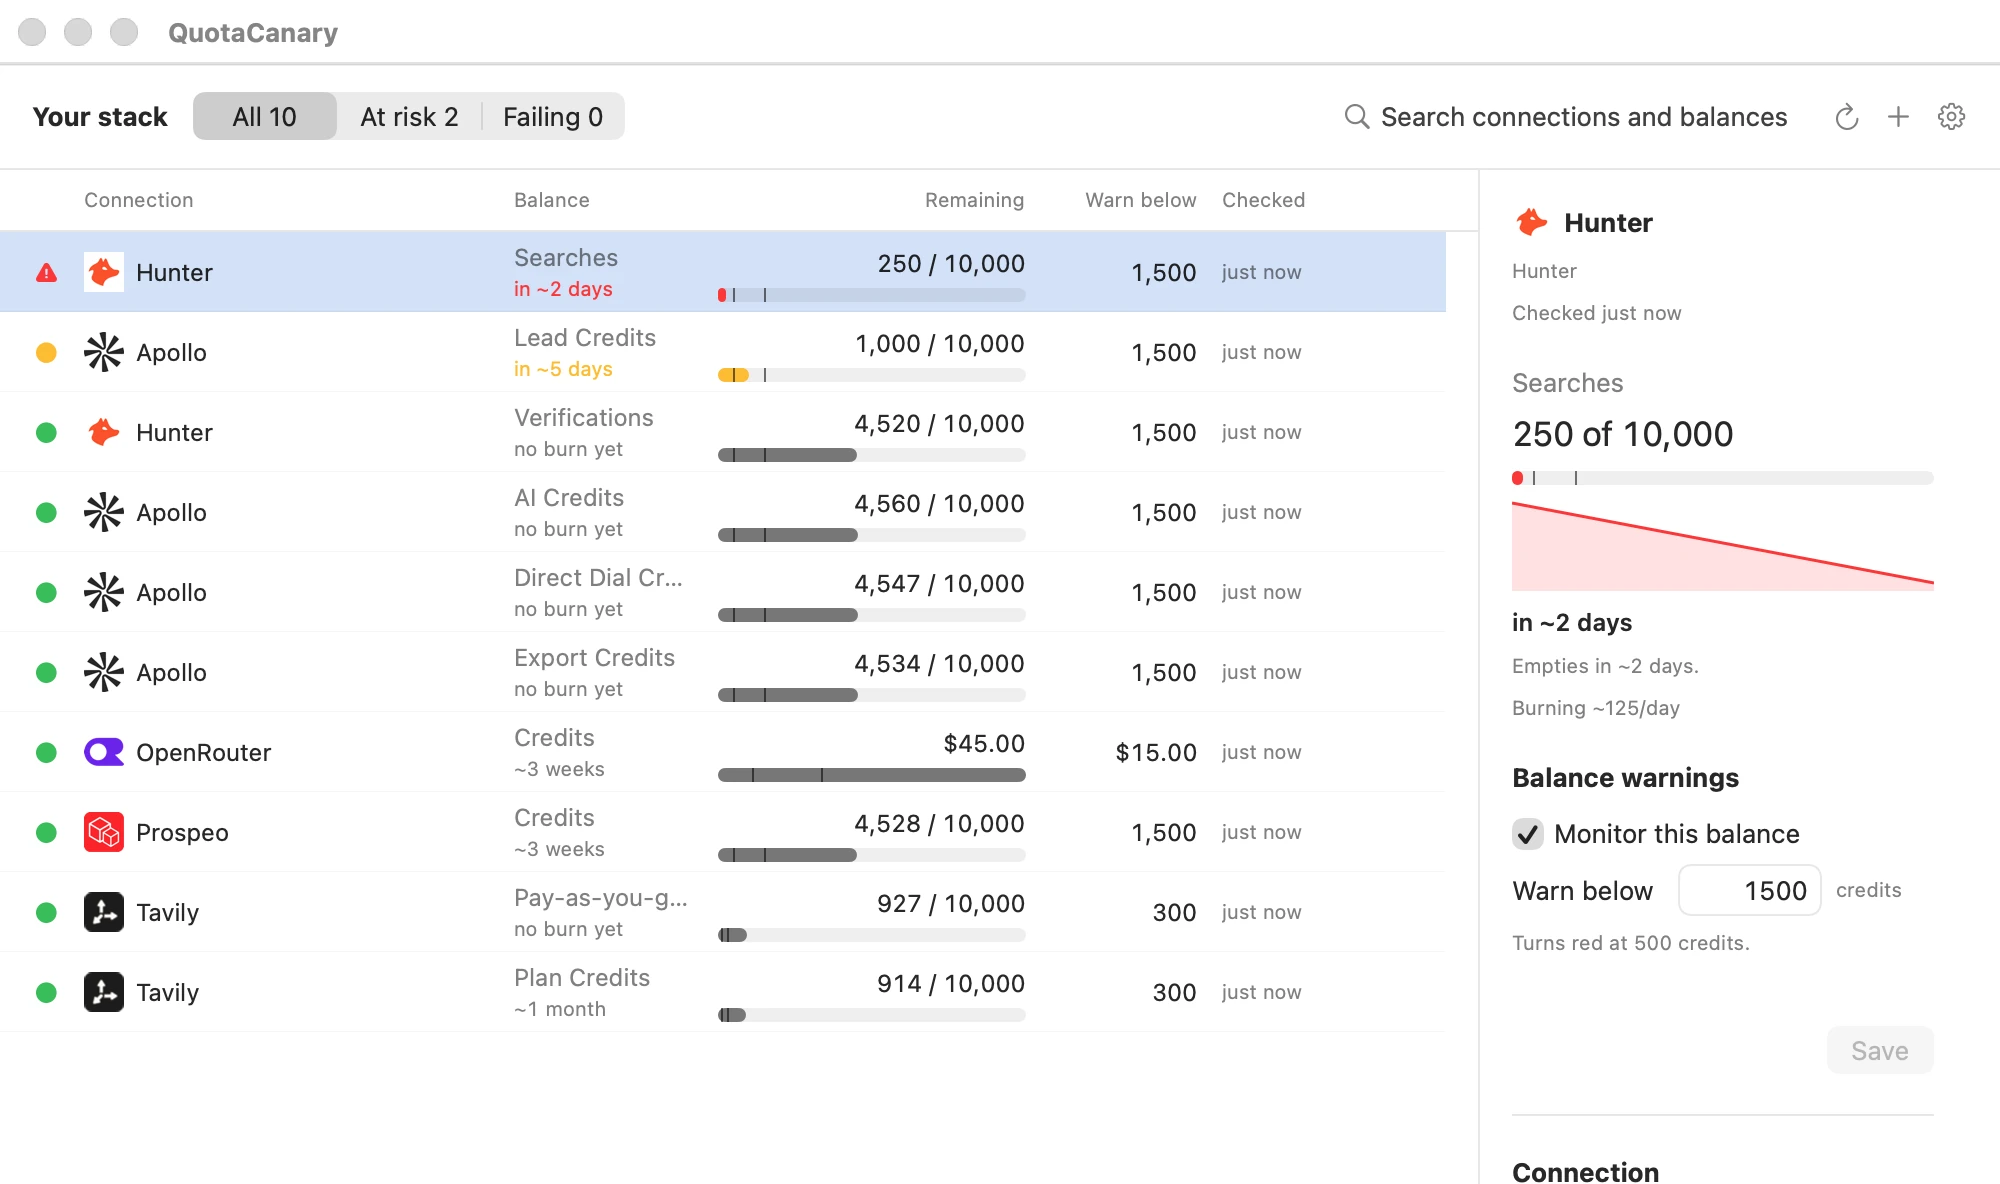Image resolution: width=2000 pixels, height=1184 pixels.
Task: Click the refresh balances icon
Action: (x=1846, y=117)
